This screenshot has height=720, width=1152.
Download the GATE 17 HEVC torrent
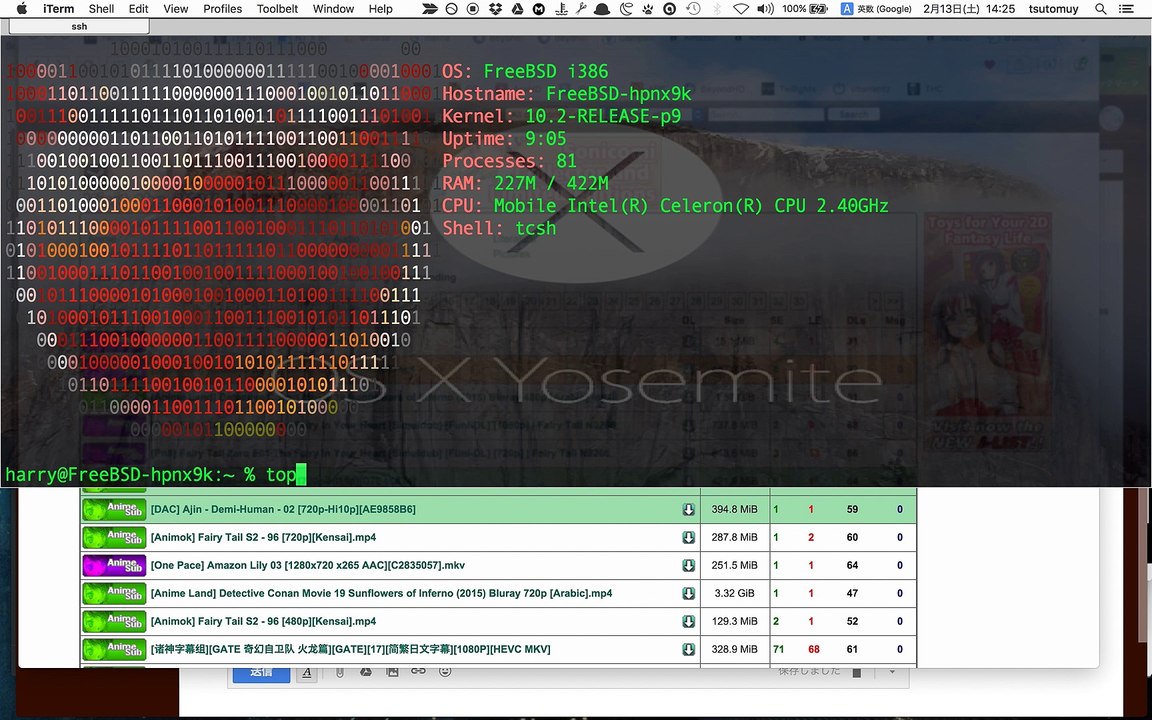click(688, 649)
